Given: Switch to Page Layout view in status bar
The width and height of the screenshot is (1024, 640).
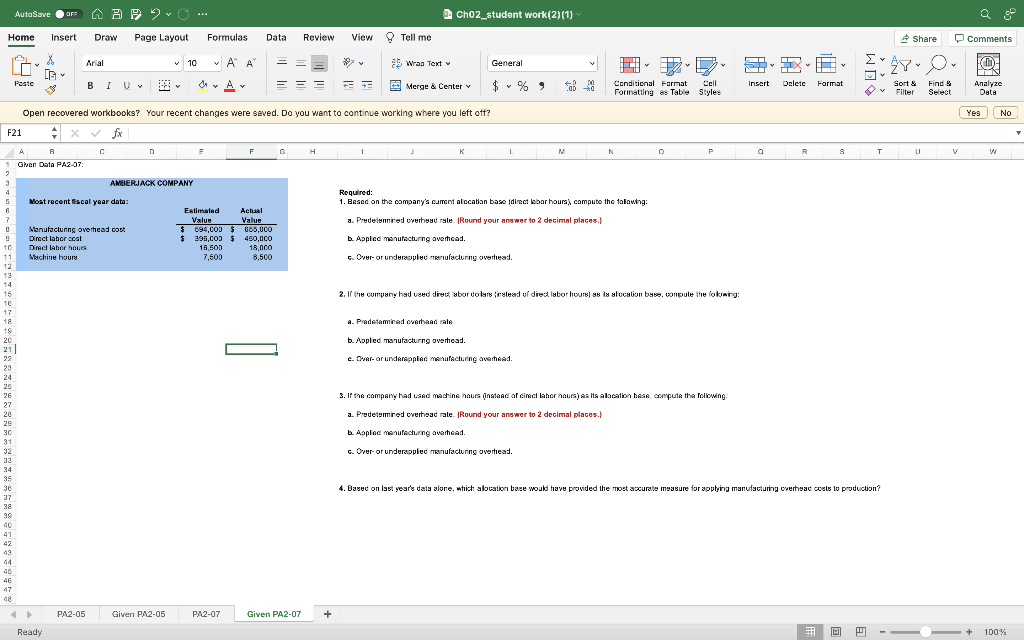Looking at the screenshot, I should (836, 632).
